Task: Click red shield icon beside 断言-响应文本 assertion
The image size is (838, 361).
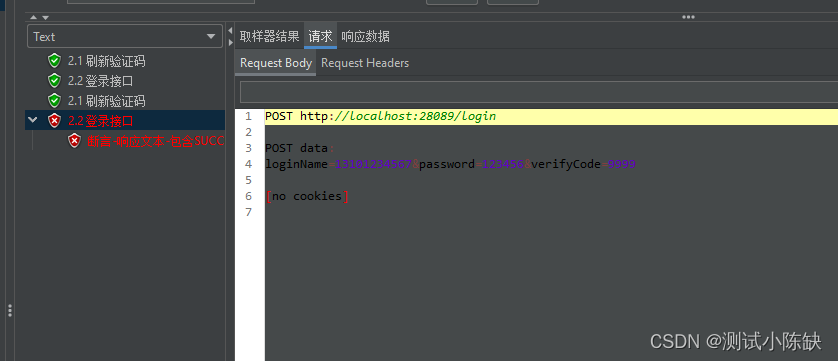Action: click(x=74, y=141)
